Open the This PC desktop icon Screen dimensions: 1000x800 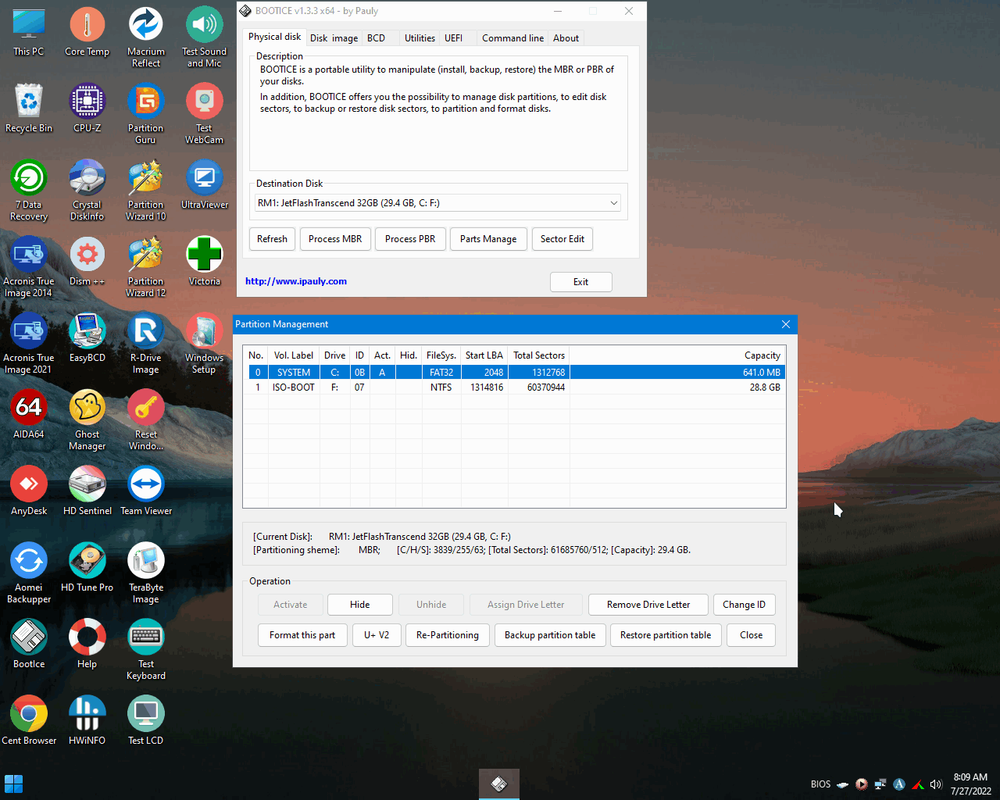pos(29,32)
